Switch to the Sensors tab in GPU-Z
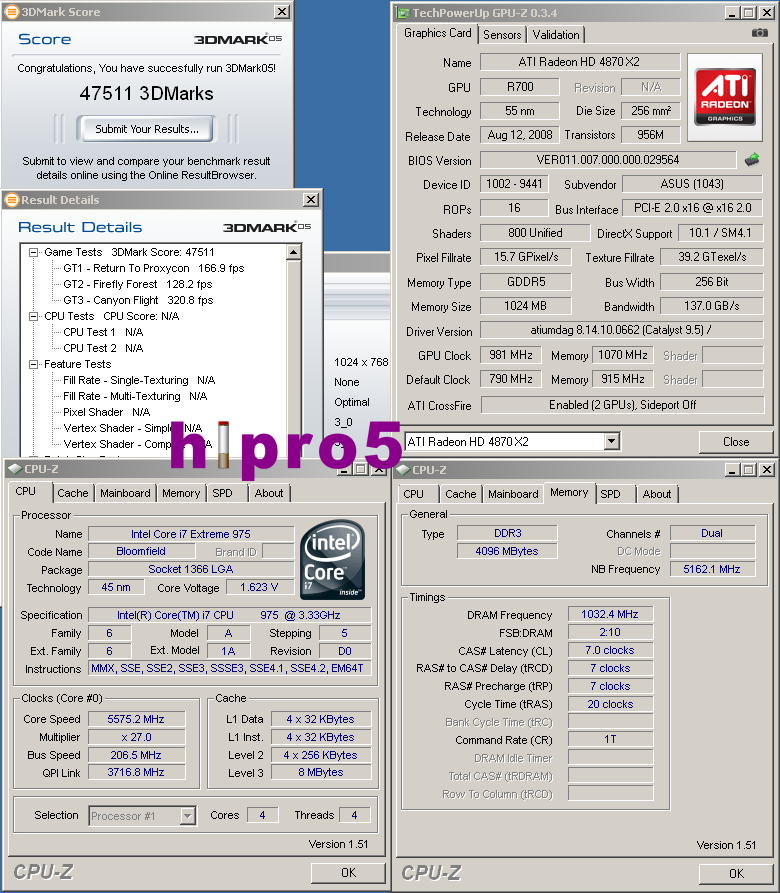780x893 pixels. coord(502,35)
